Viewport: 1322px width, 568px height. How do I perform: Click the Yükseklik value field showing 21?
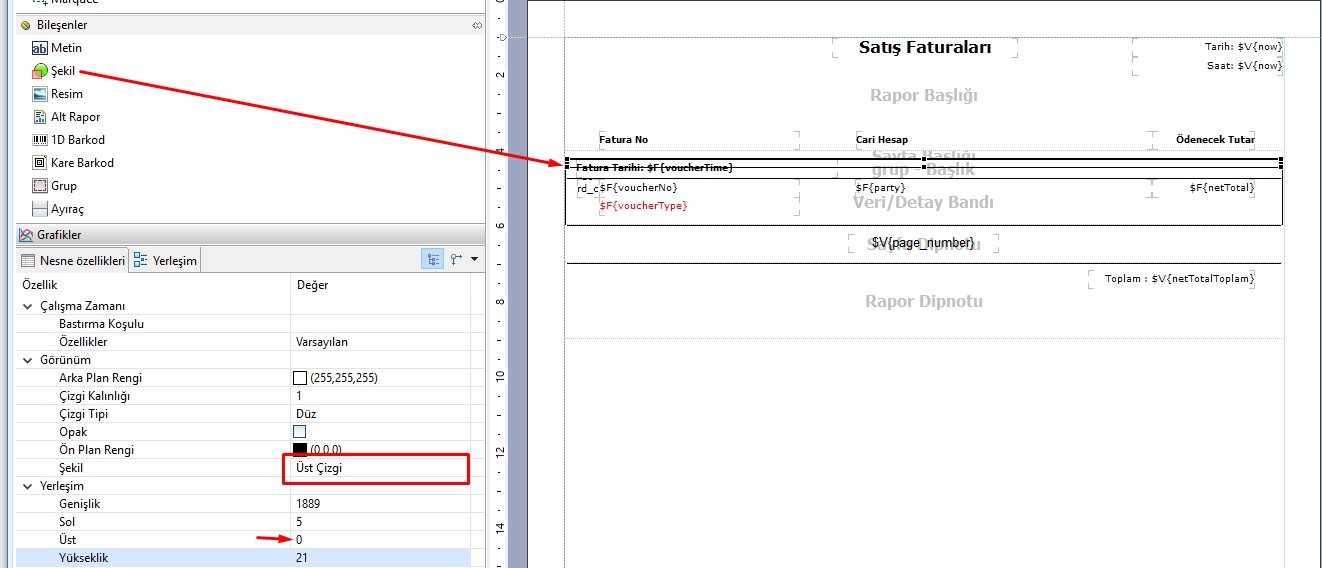(380, 558)
